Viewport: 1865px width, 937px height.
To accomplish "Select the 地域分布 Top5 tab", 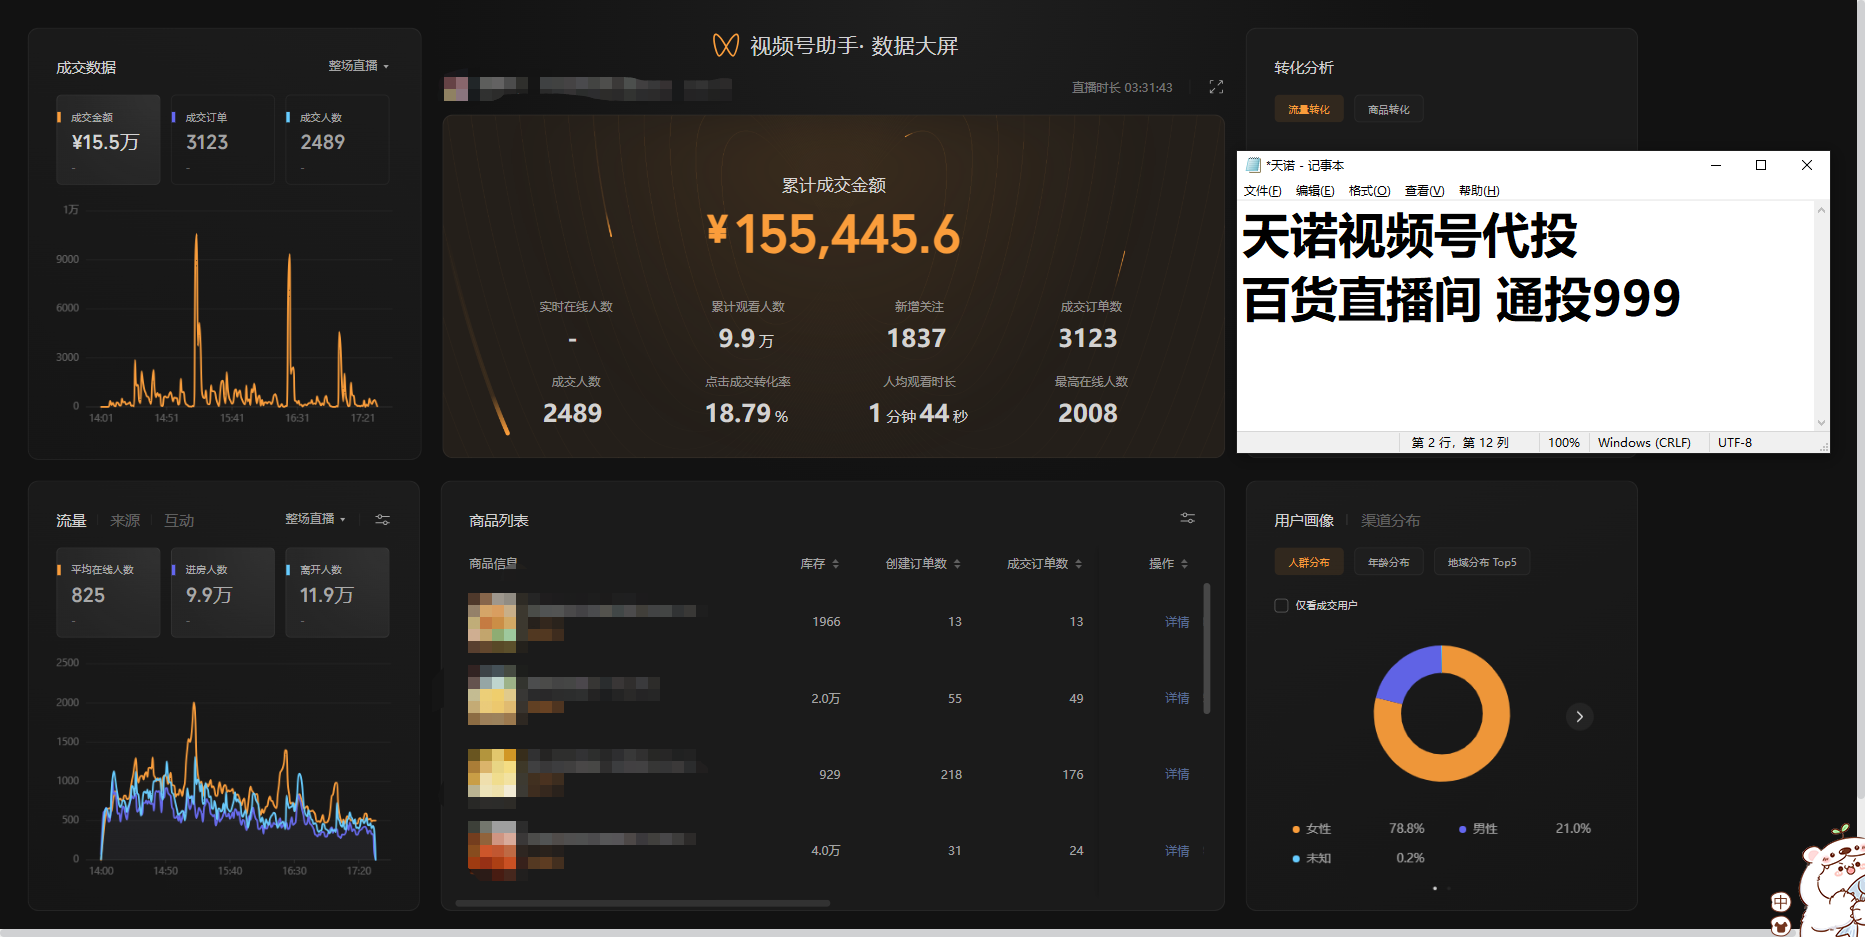I will pyautogui.click(x=1482, y=562).
